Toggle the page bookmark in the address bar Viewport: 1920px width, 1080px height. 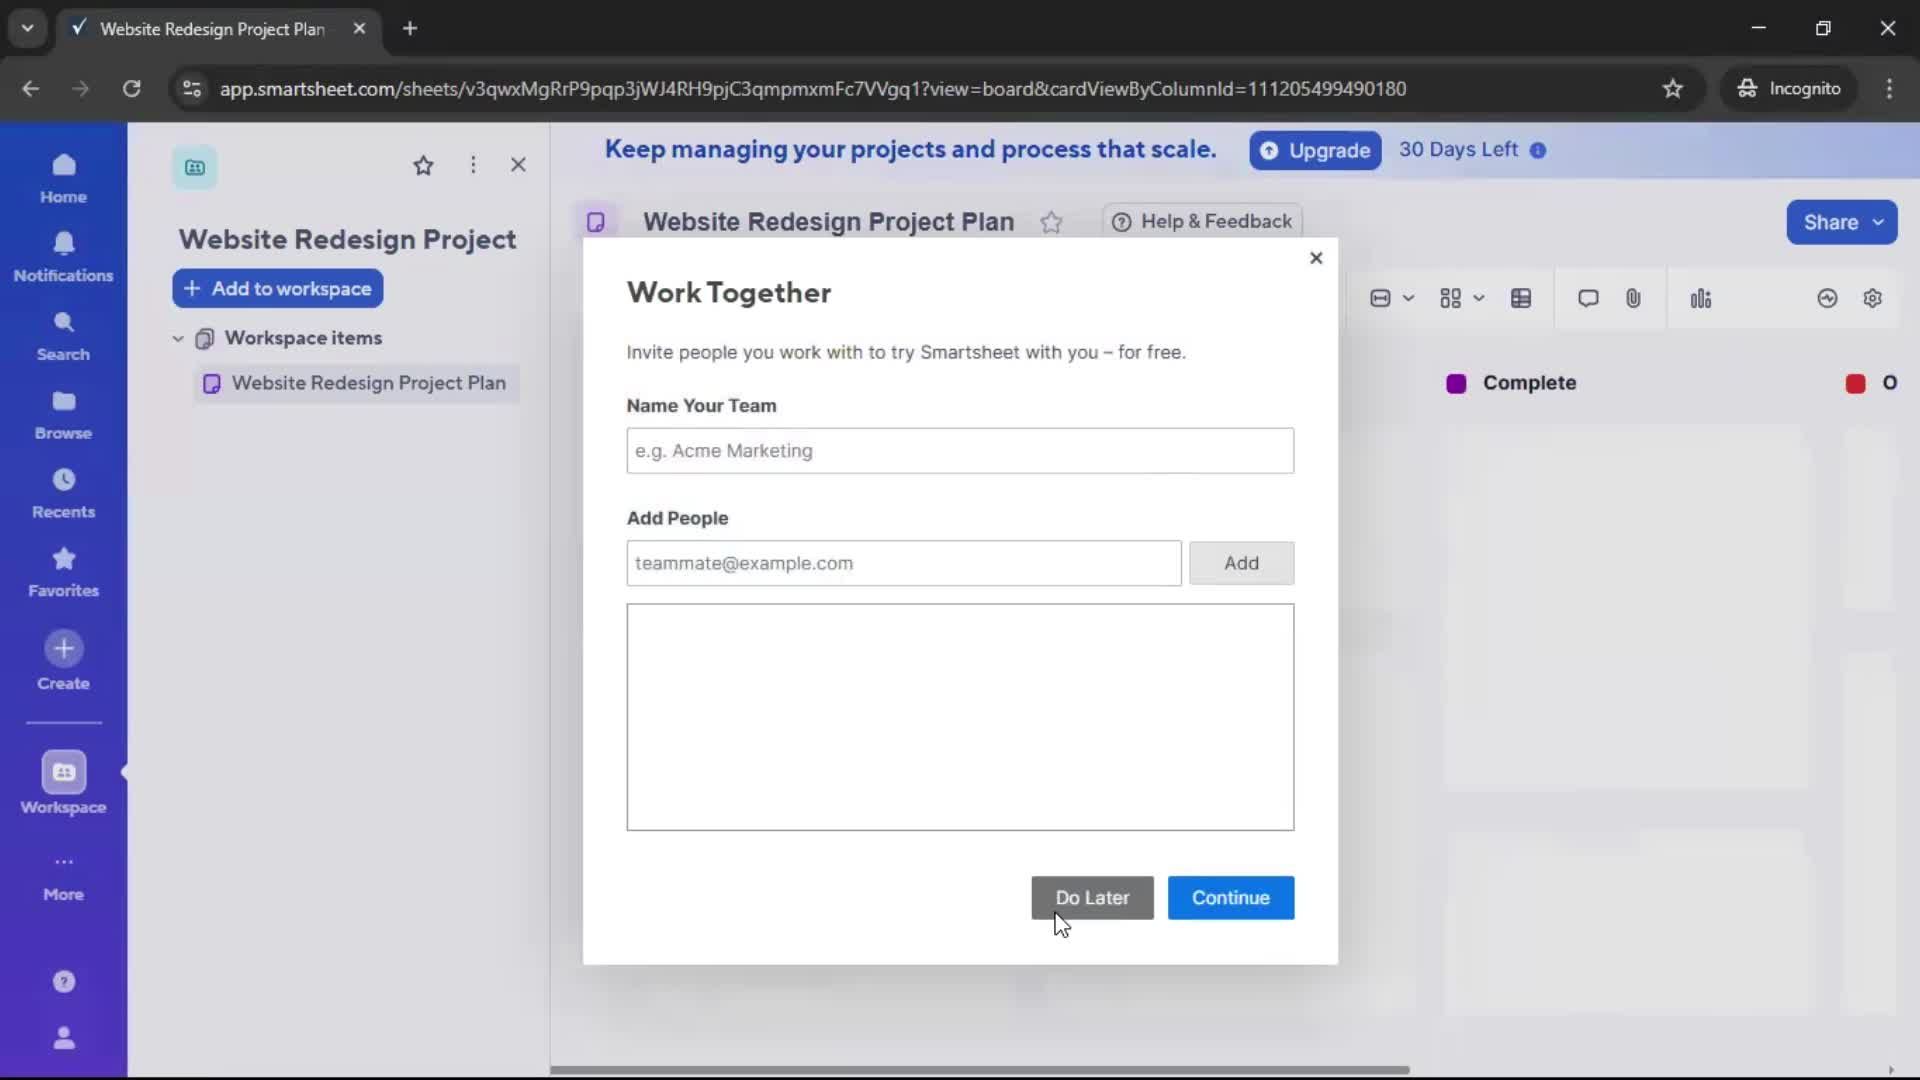(x=1673, y=88)
